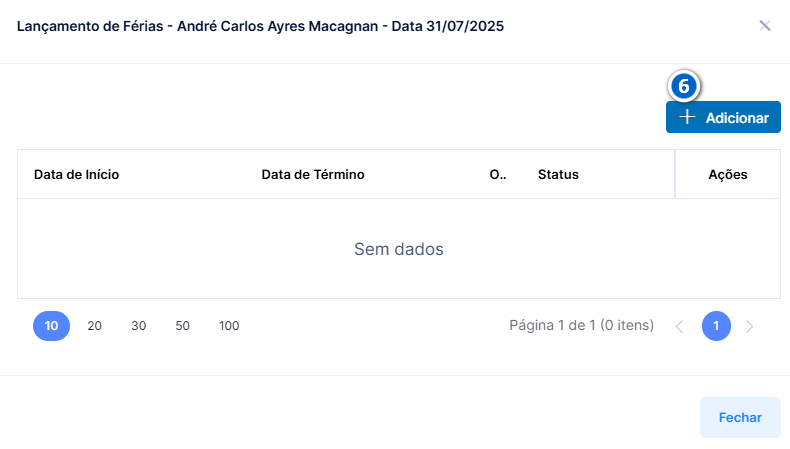The image size is (790, 449).
Task: Click the Página 1 de 1 info text
Action: click(581, 326)
